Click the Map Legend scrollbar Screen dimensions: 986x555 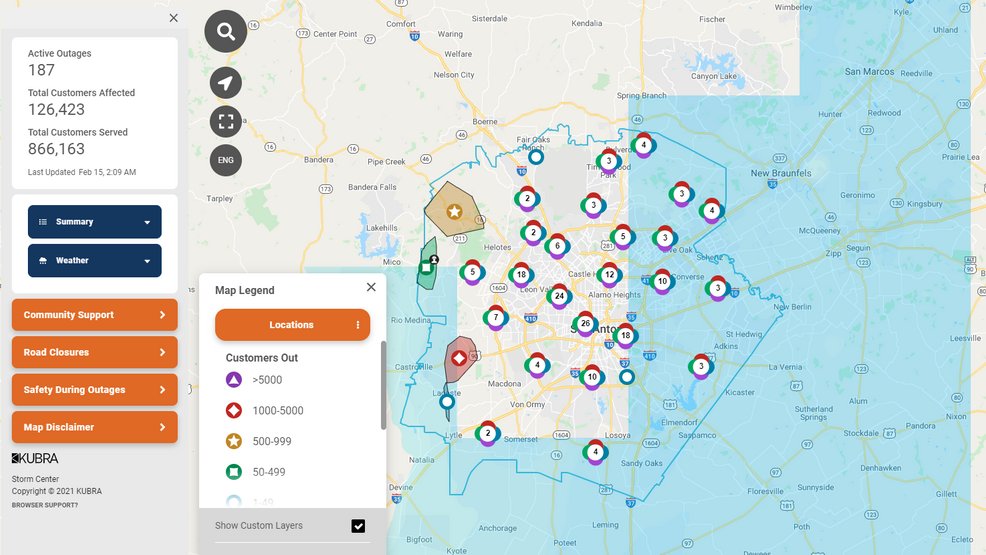382,385
